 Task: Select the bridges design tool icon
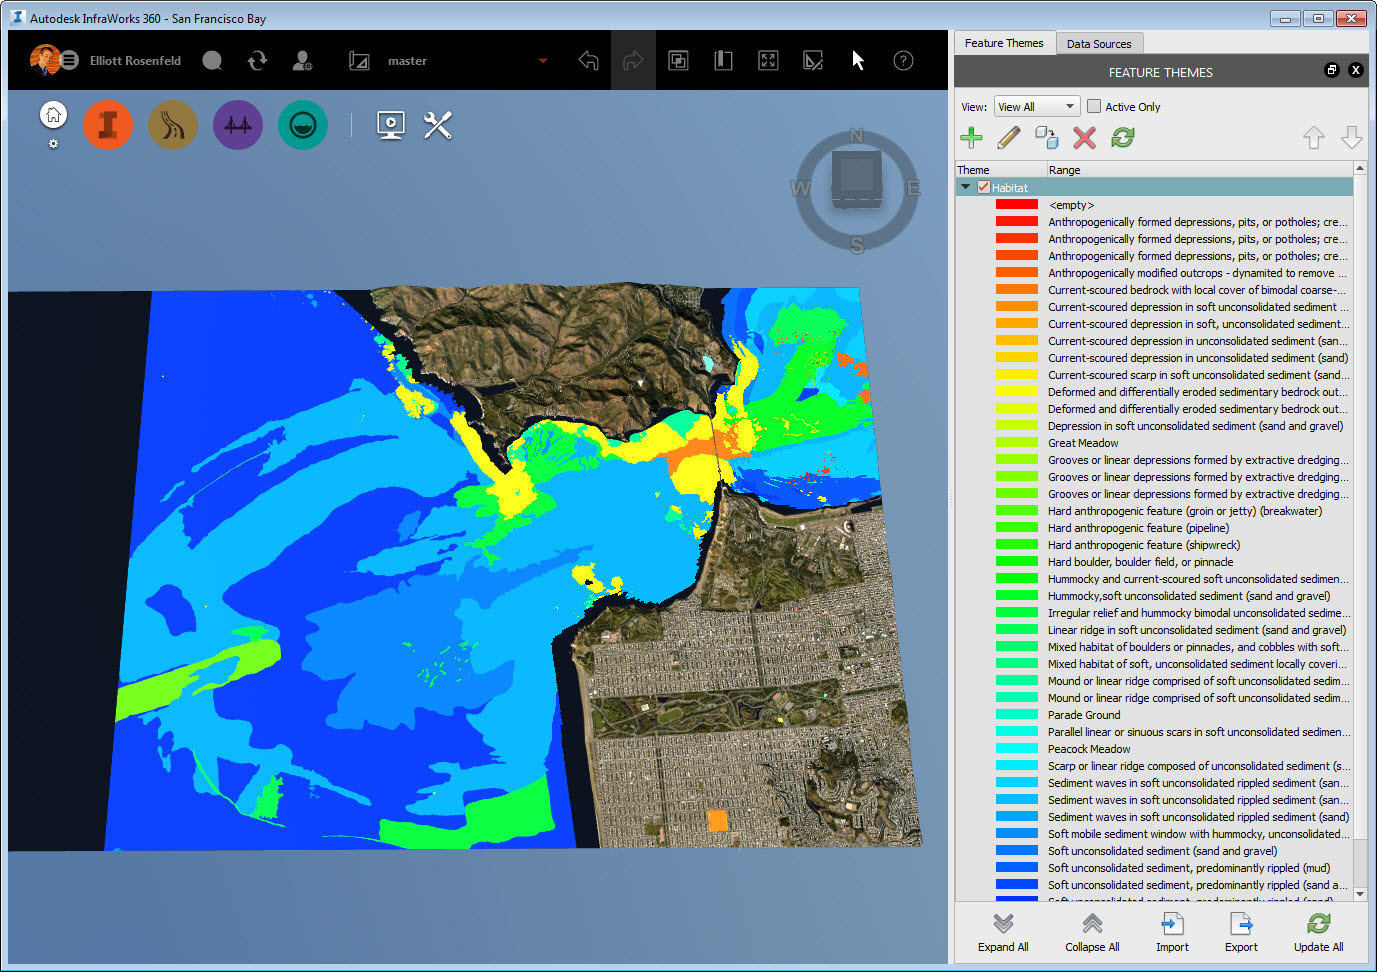[x=237, y=124]
